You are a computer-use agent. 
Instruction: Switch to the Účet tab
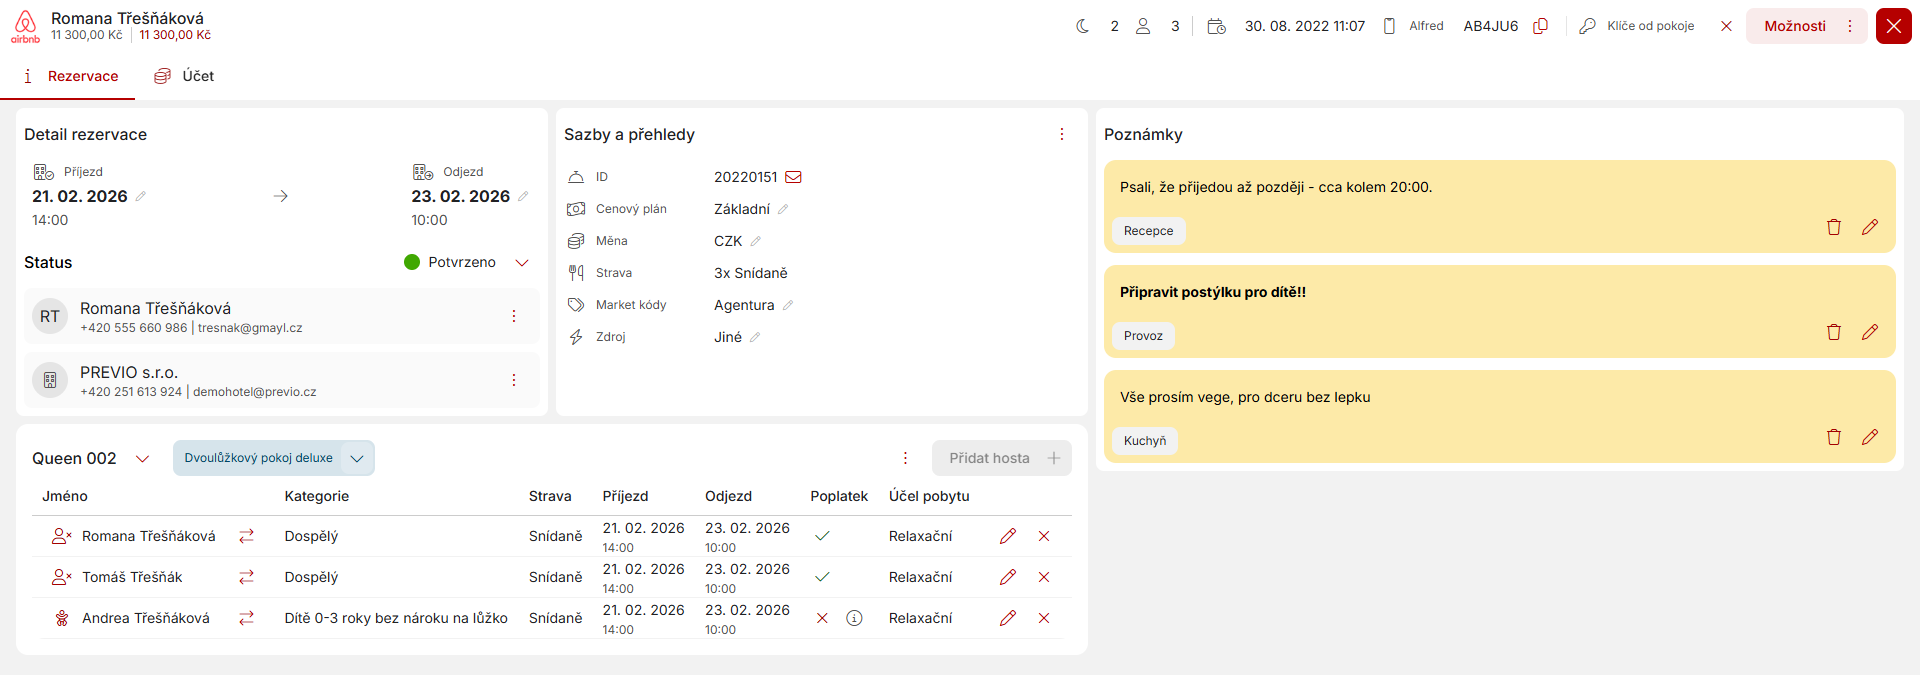point(184,76)
